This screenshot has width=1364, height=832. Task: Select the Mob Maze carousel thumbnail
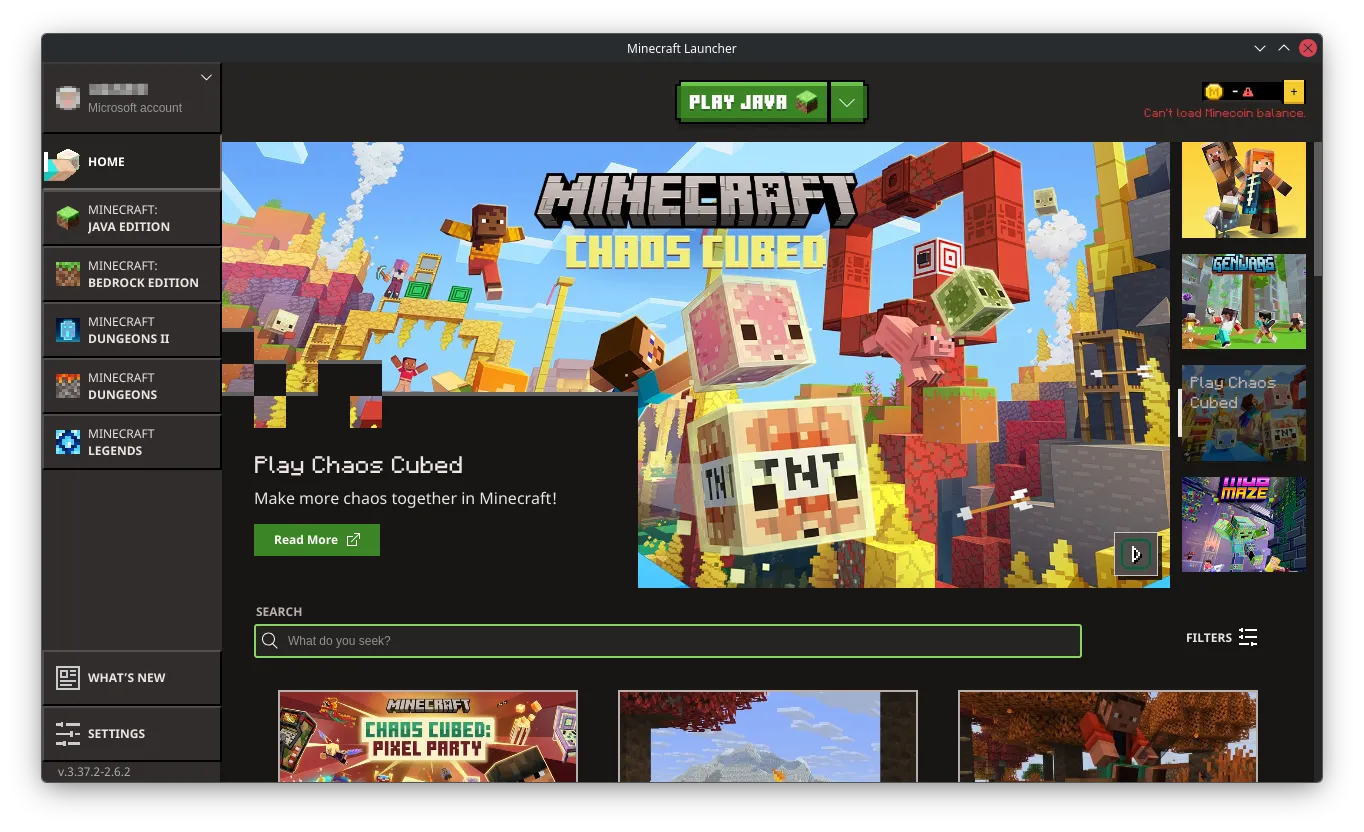(x=1244, y=525)
